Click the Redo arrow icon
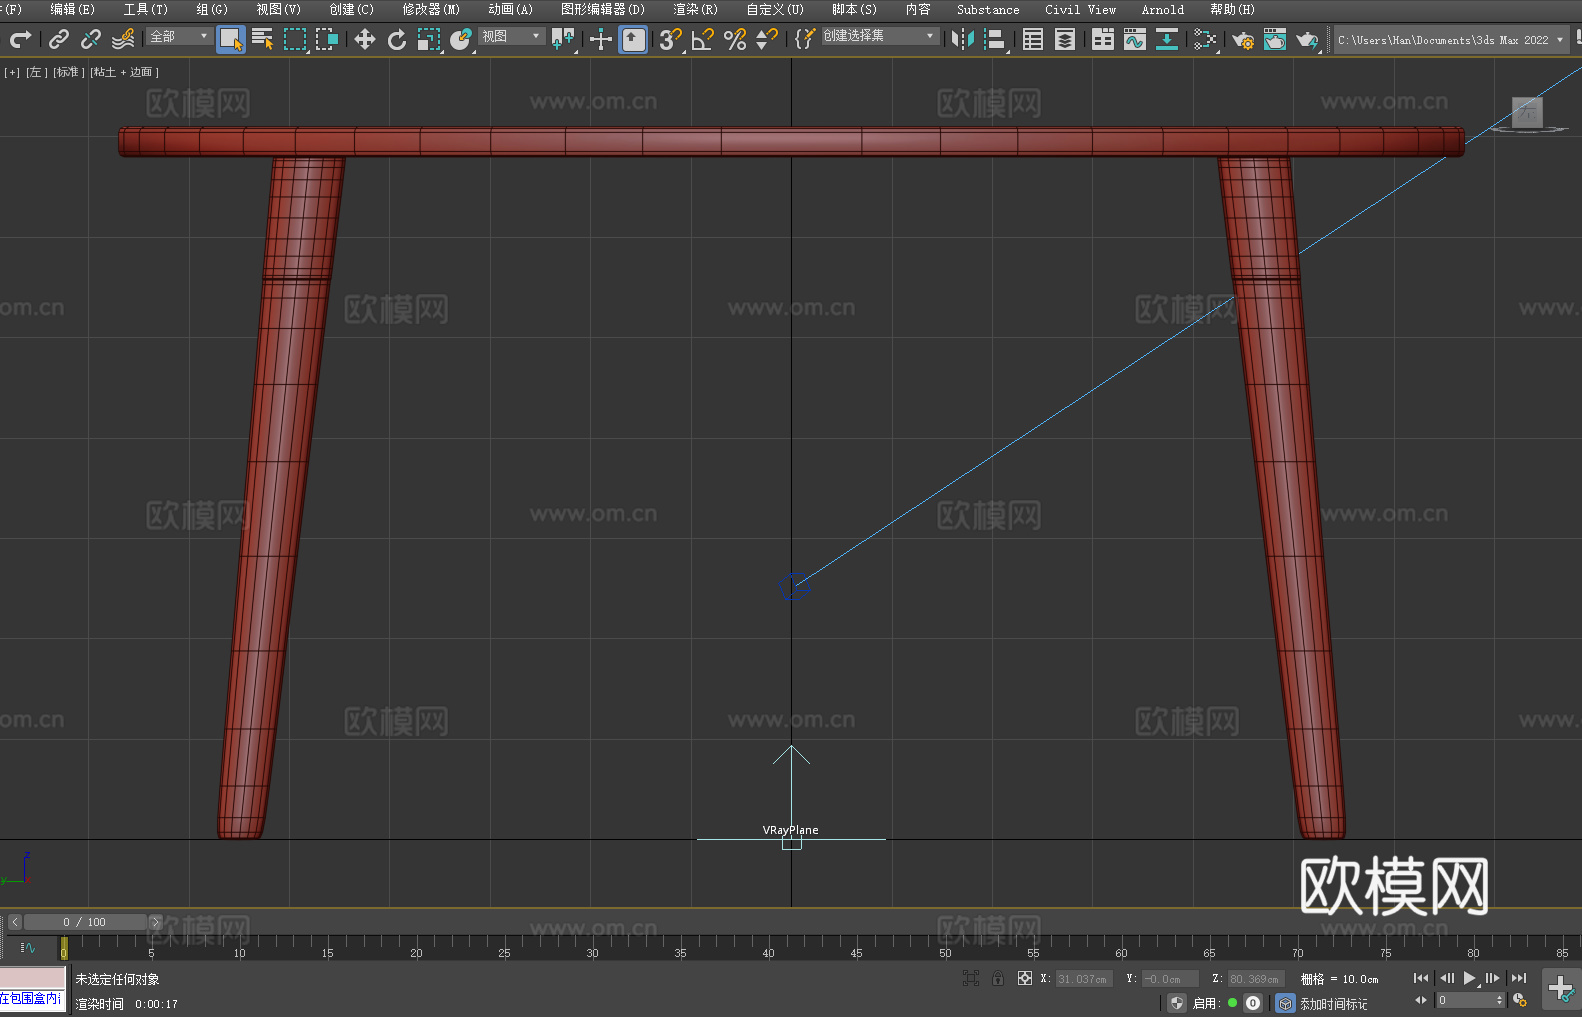Screen dimensions: 1582x1017 tap(20, 39)
